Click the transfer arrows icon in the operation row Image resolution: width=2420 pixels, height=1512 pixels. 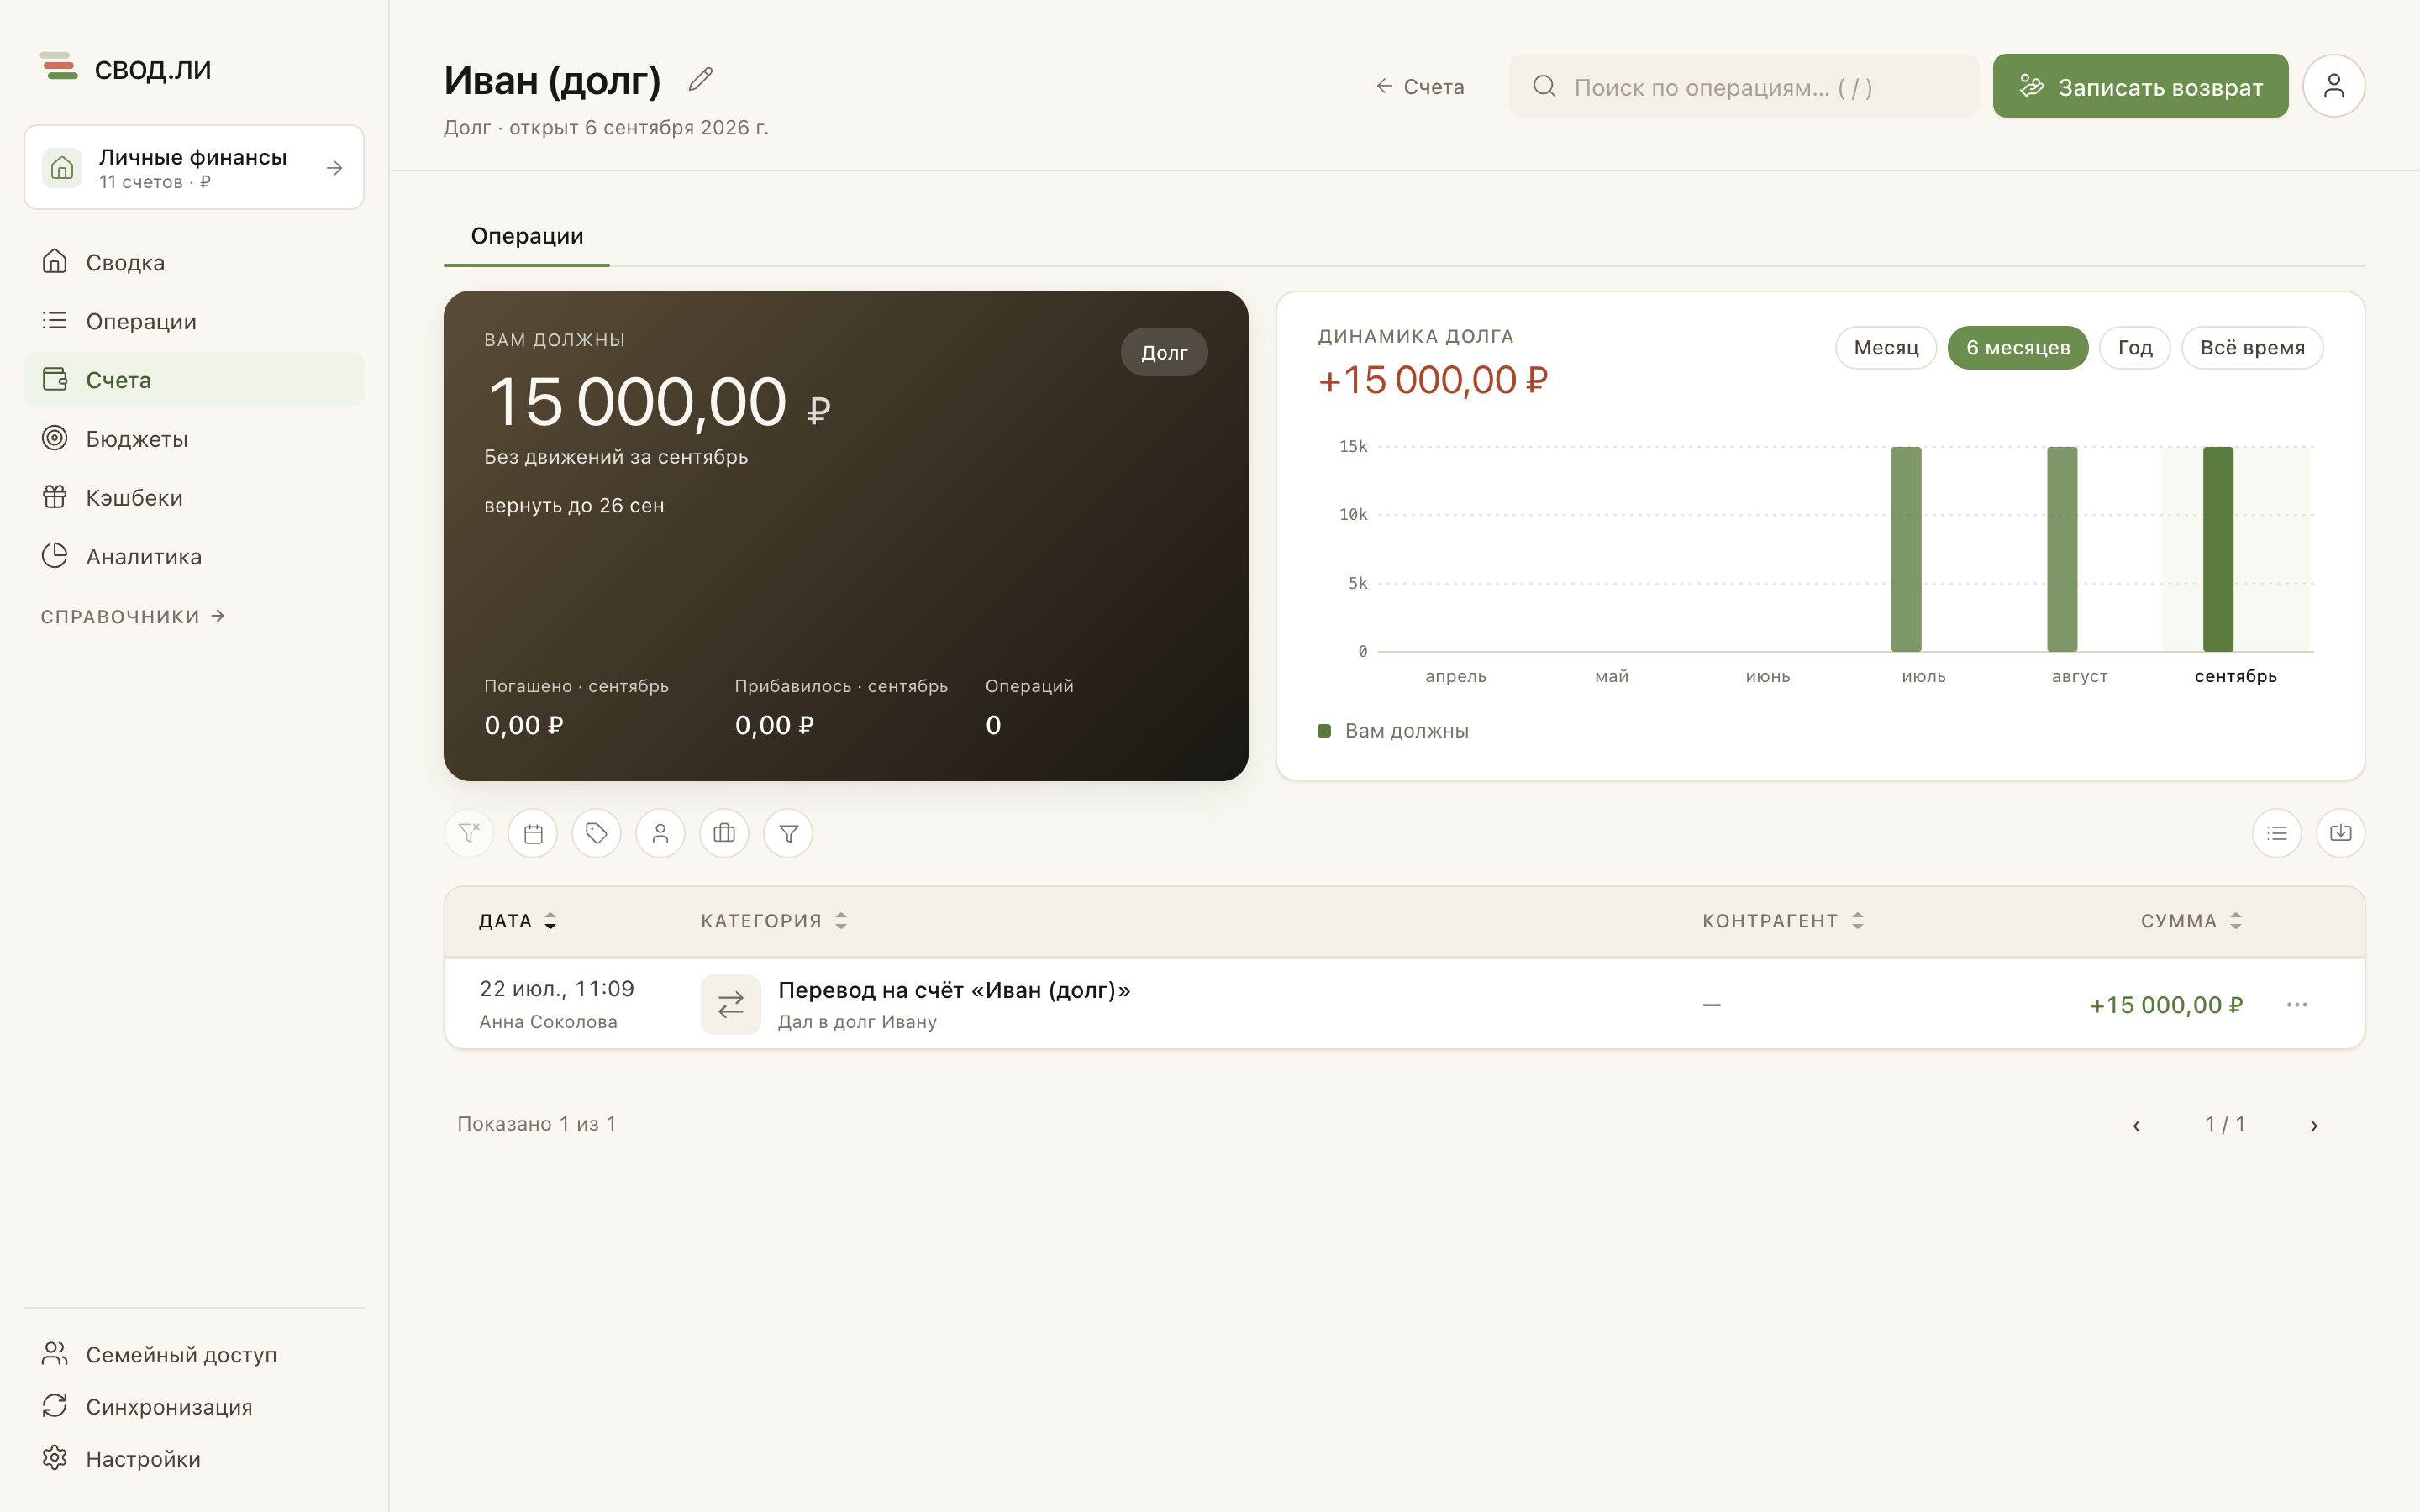pos(731,1004)
